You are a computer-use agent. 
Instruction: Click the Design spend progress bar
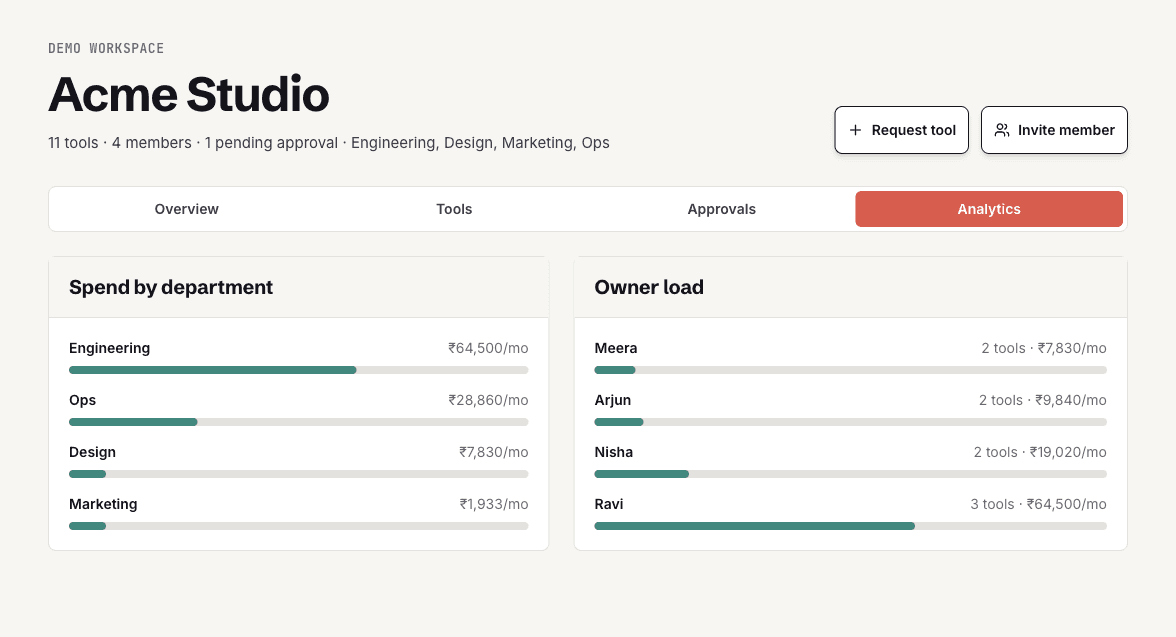point(298,474)
